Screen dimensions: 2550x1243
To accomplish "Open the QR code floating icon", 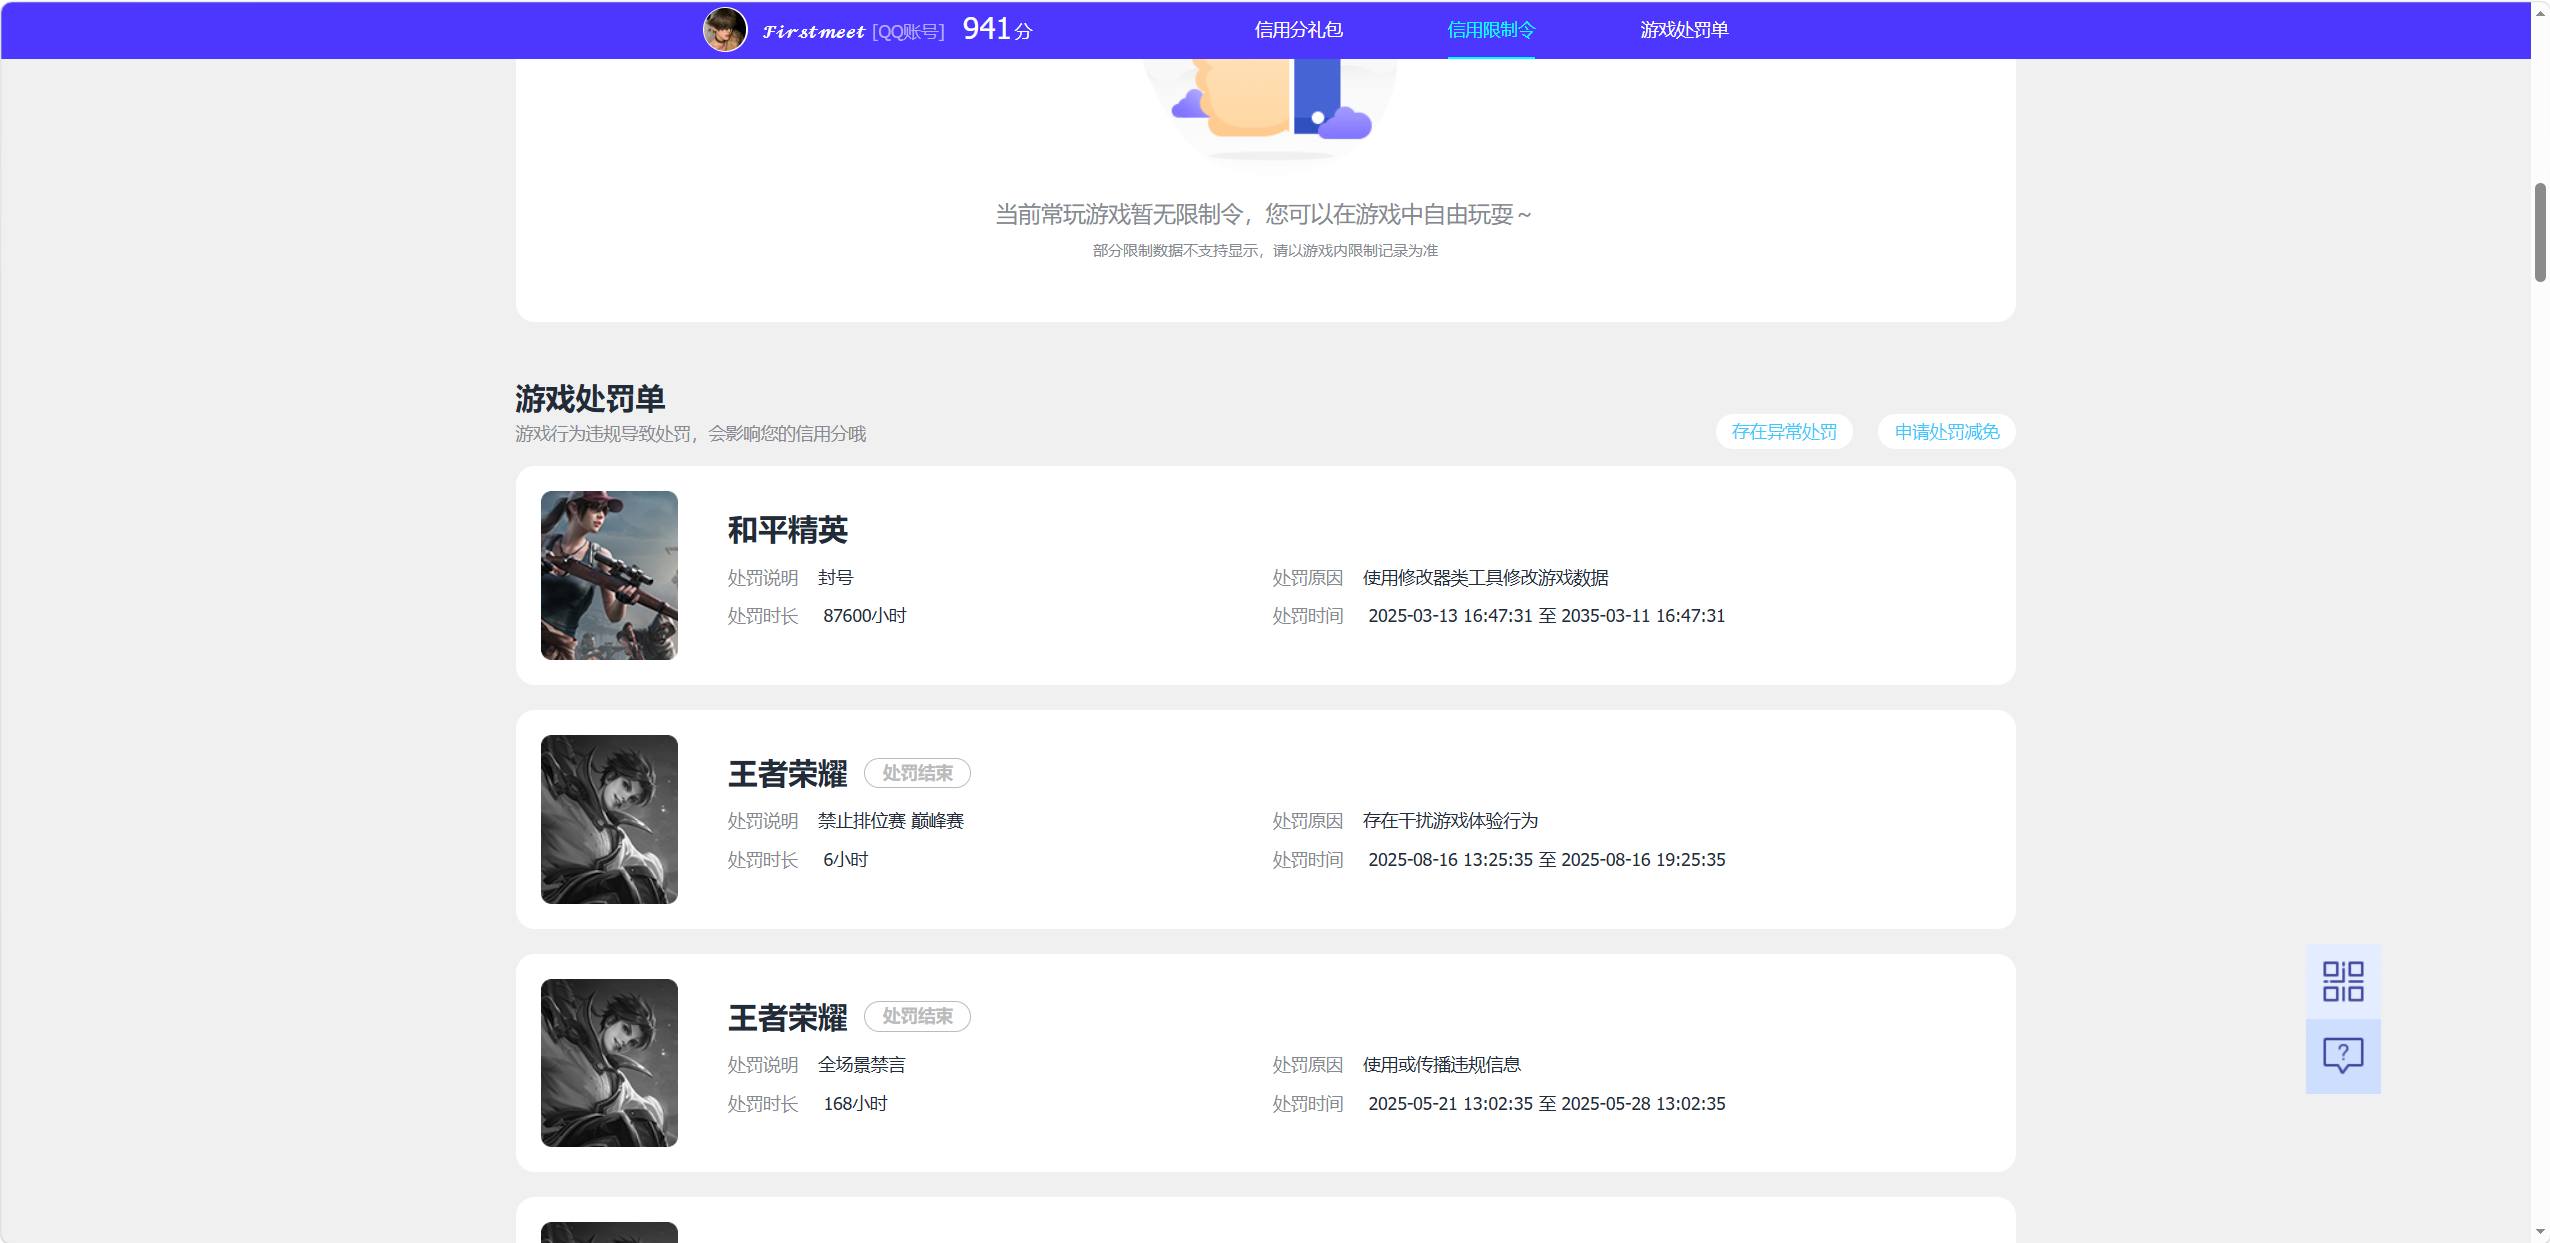I will pos(2342,981).
